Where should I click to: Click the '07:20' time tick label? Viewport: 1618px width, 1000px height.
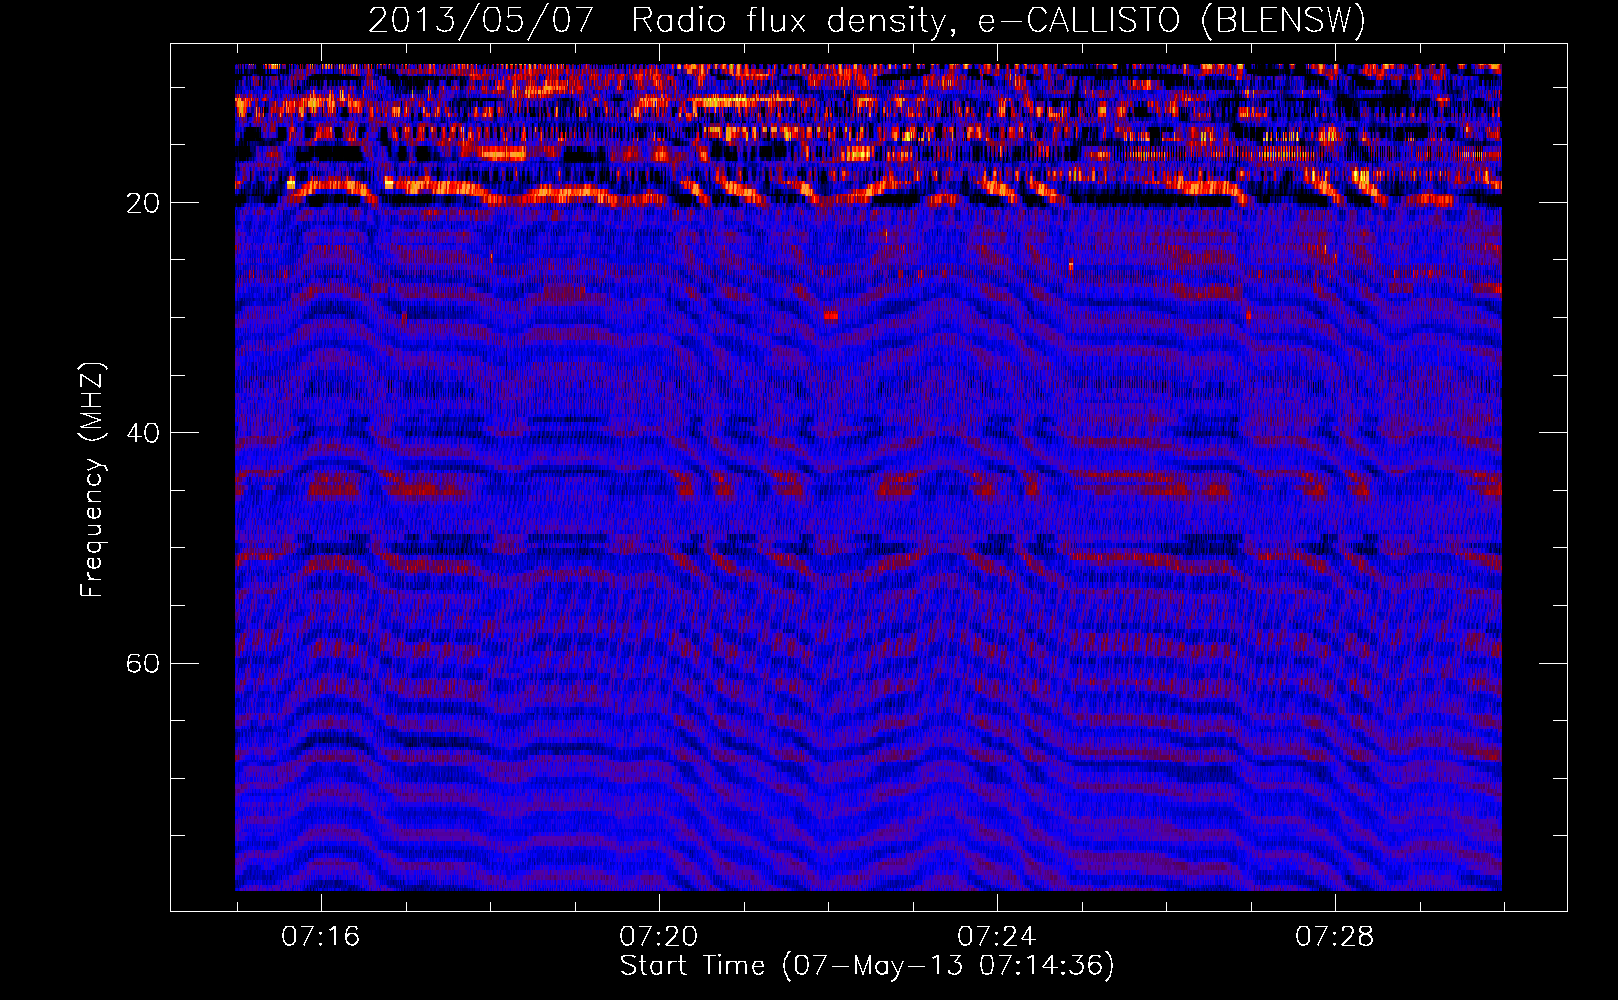658,937
